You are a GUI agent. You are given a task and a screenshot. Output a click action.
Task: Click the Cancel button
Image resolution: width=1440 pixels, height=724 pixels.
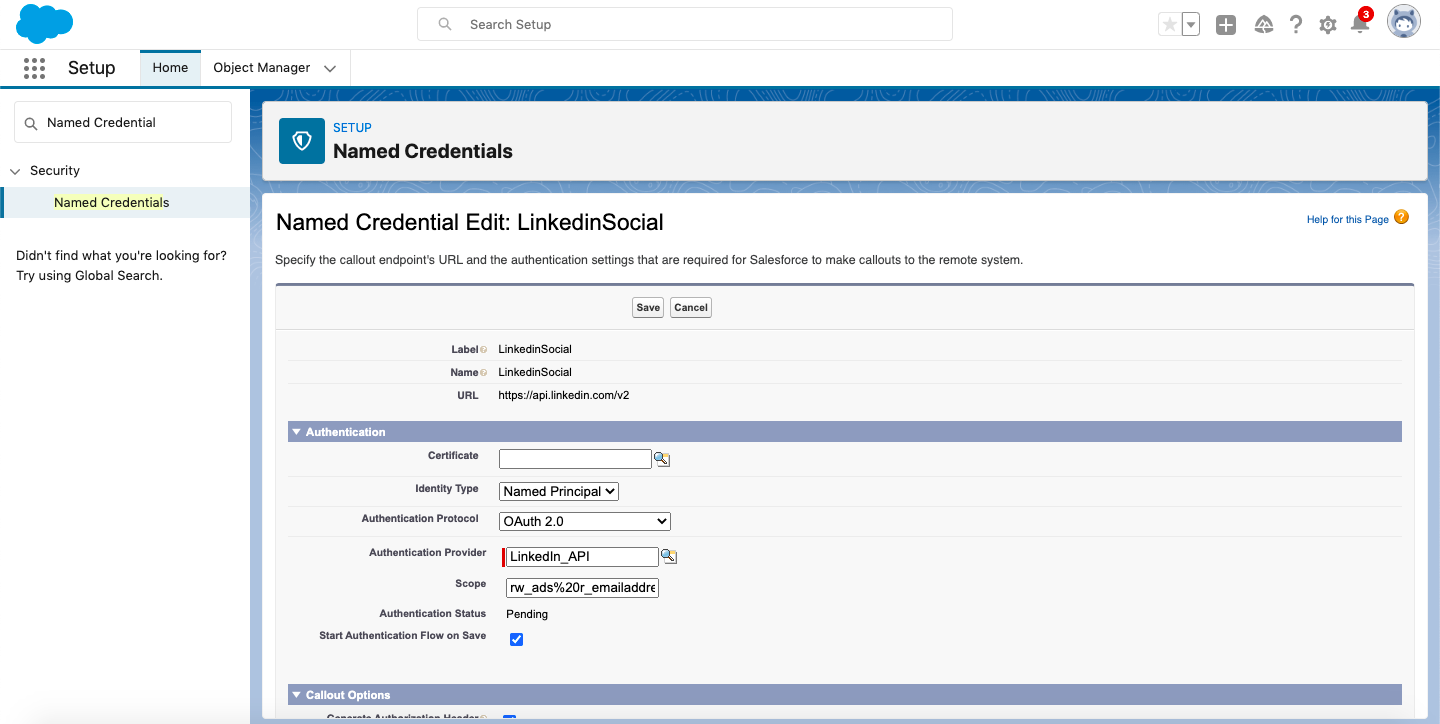[691, 308]
